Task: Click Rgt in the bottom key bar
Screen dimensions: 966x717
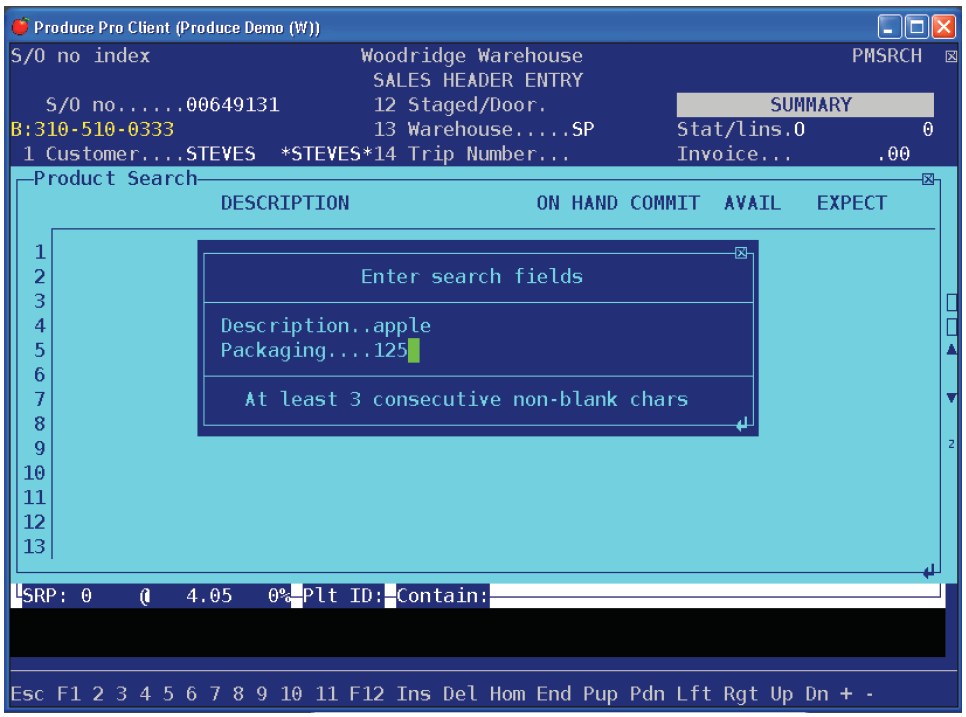Action: pyautogui.click(x=741, y=694)
